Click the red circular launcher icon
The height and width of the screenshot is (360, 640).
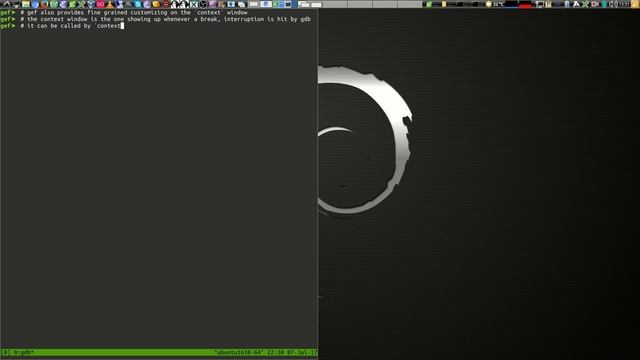pos(166,4)
